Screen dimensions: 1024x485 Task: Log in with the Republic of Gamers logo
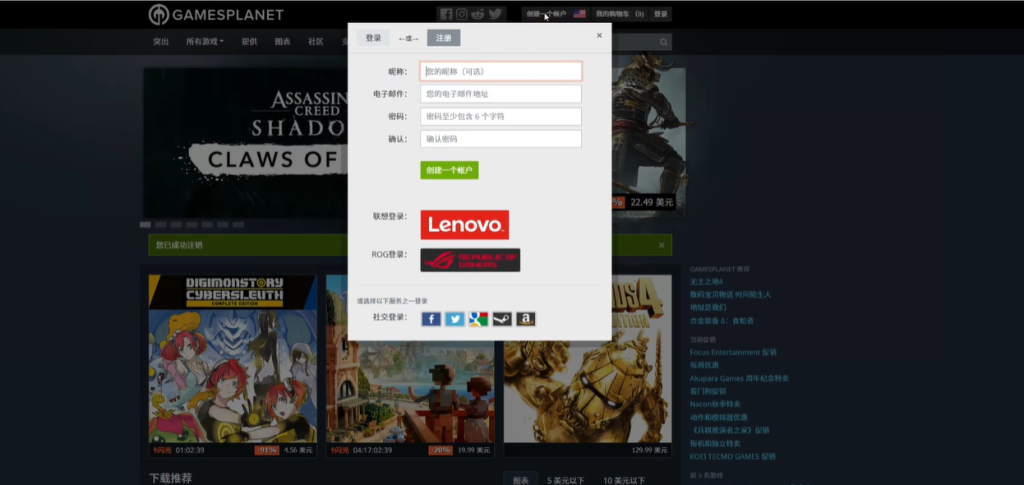(x=470, y=260)
